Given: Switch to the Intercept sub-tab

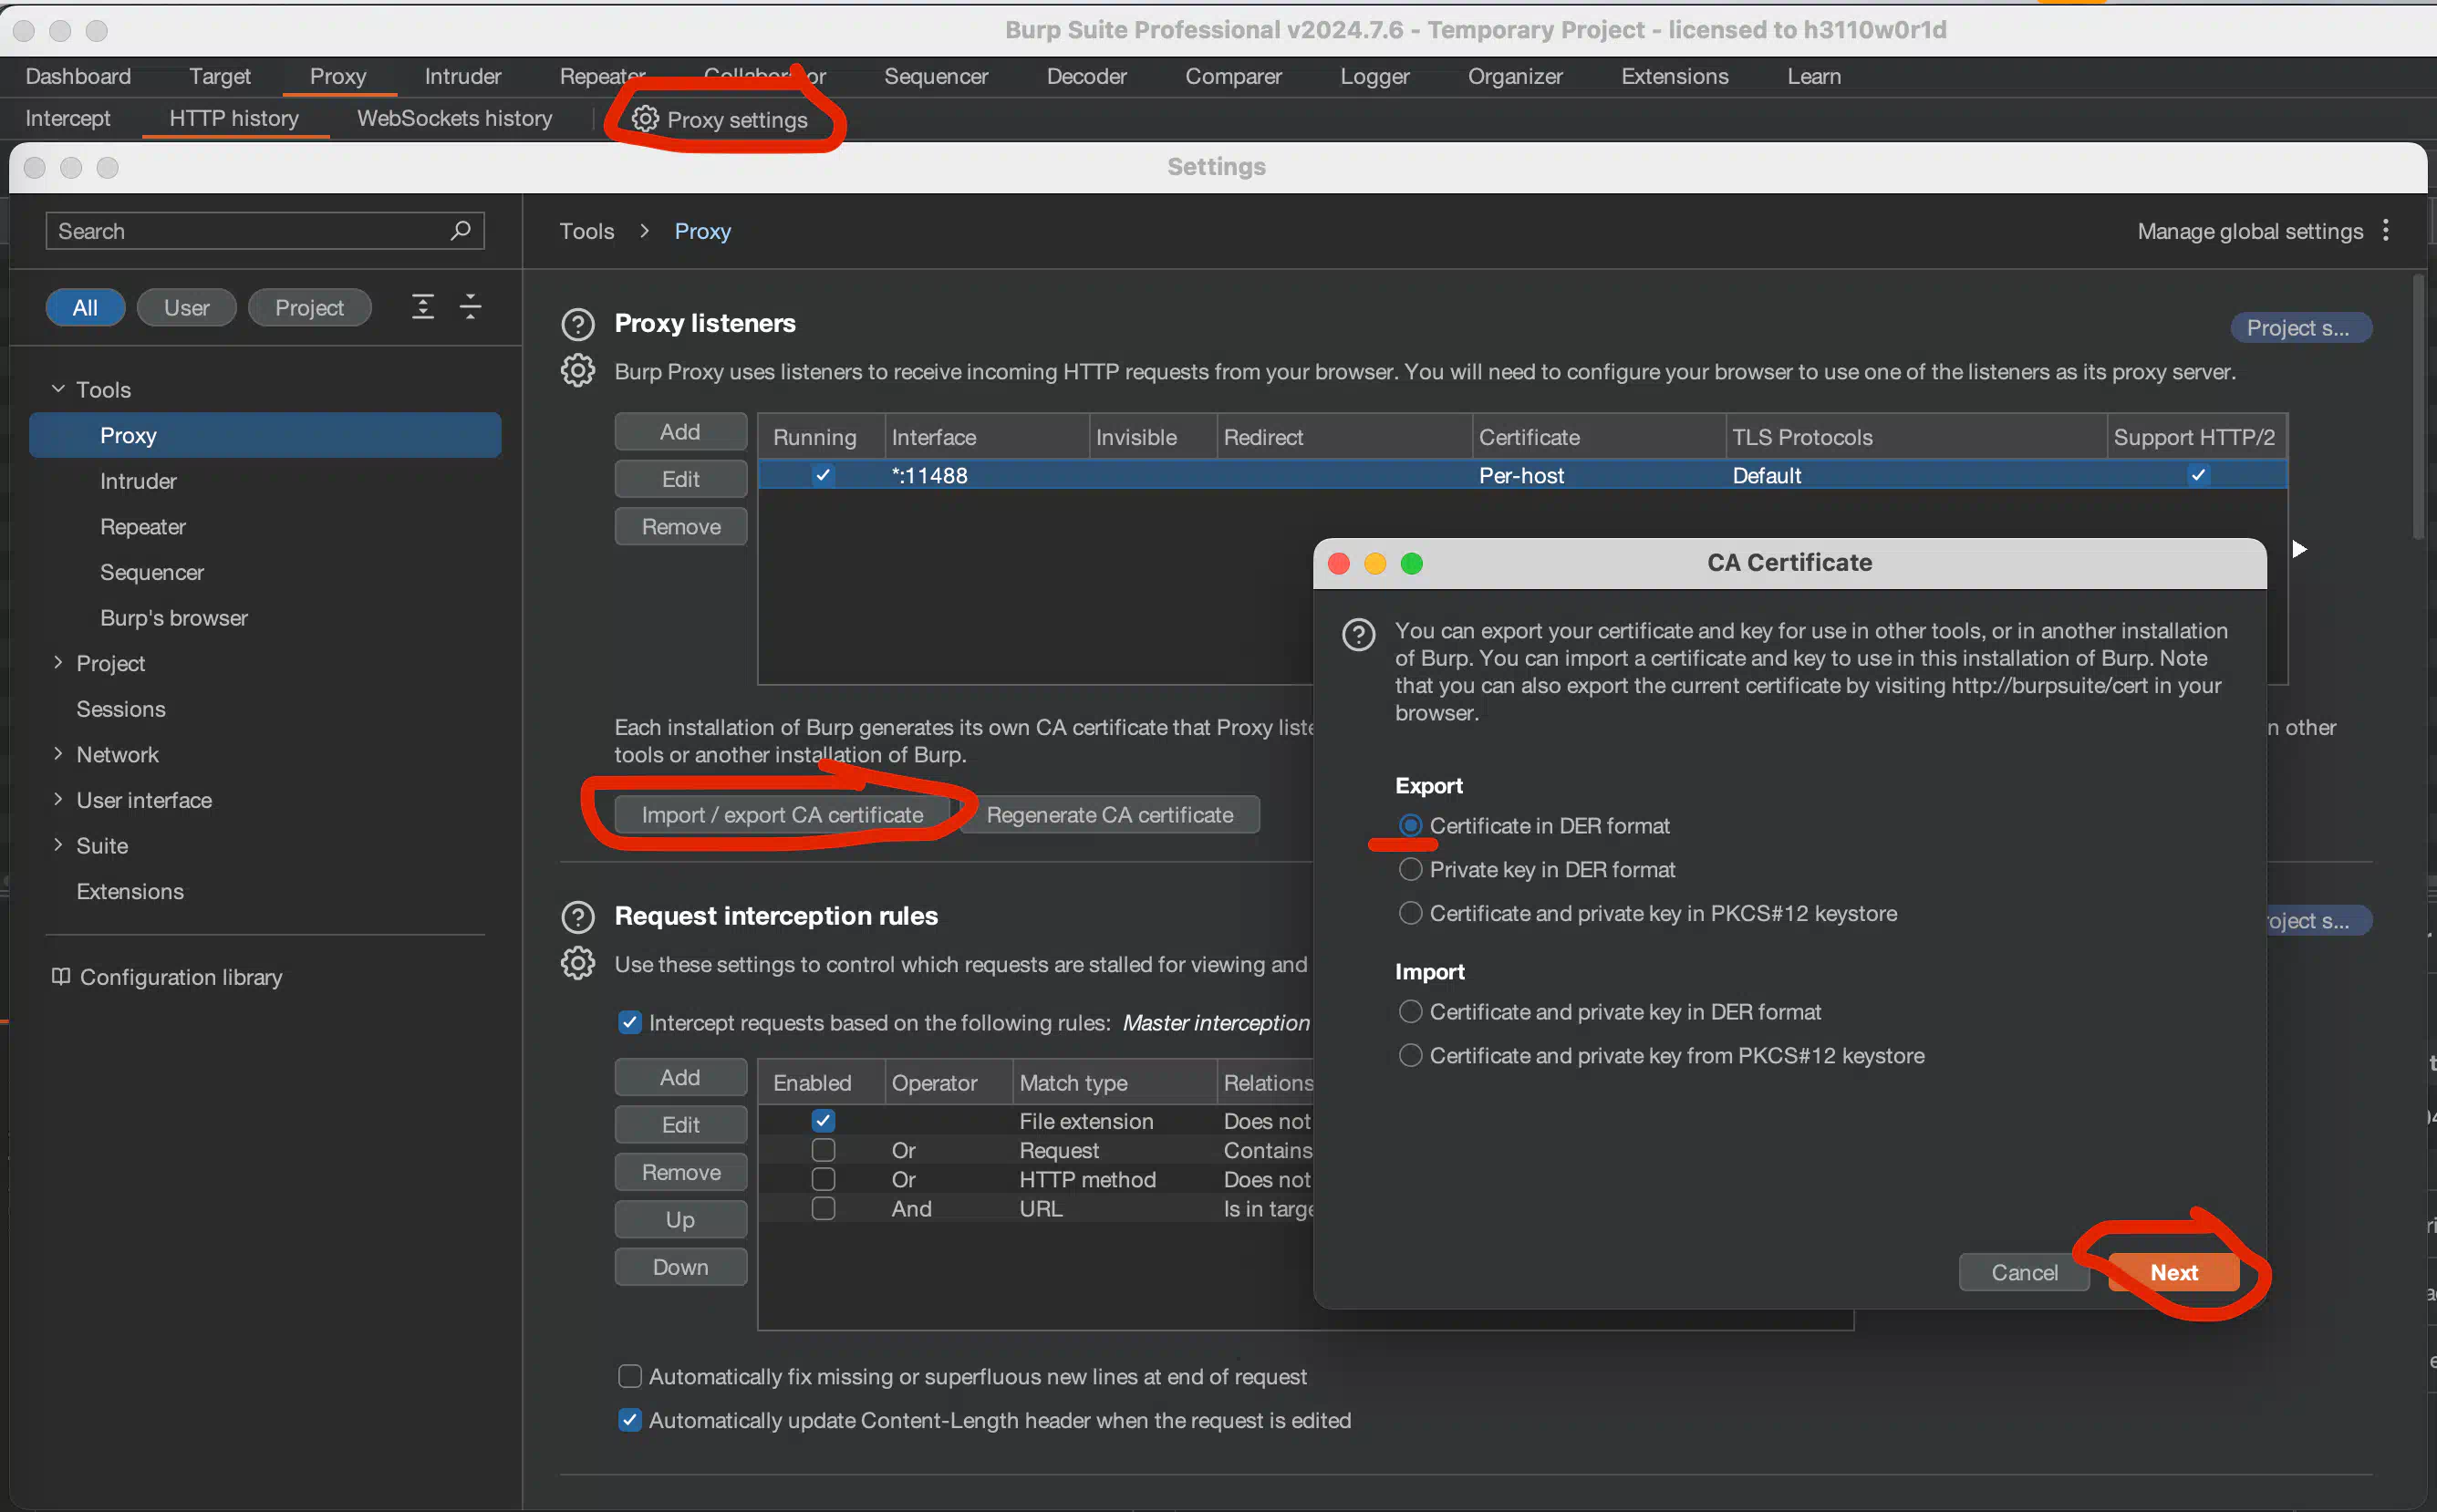Looking at the screenshot, I should tap(68, 118).
